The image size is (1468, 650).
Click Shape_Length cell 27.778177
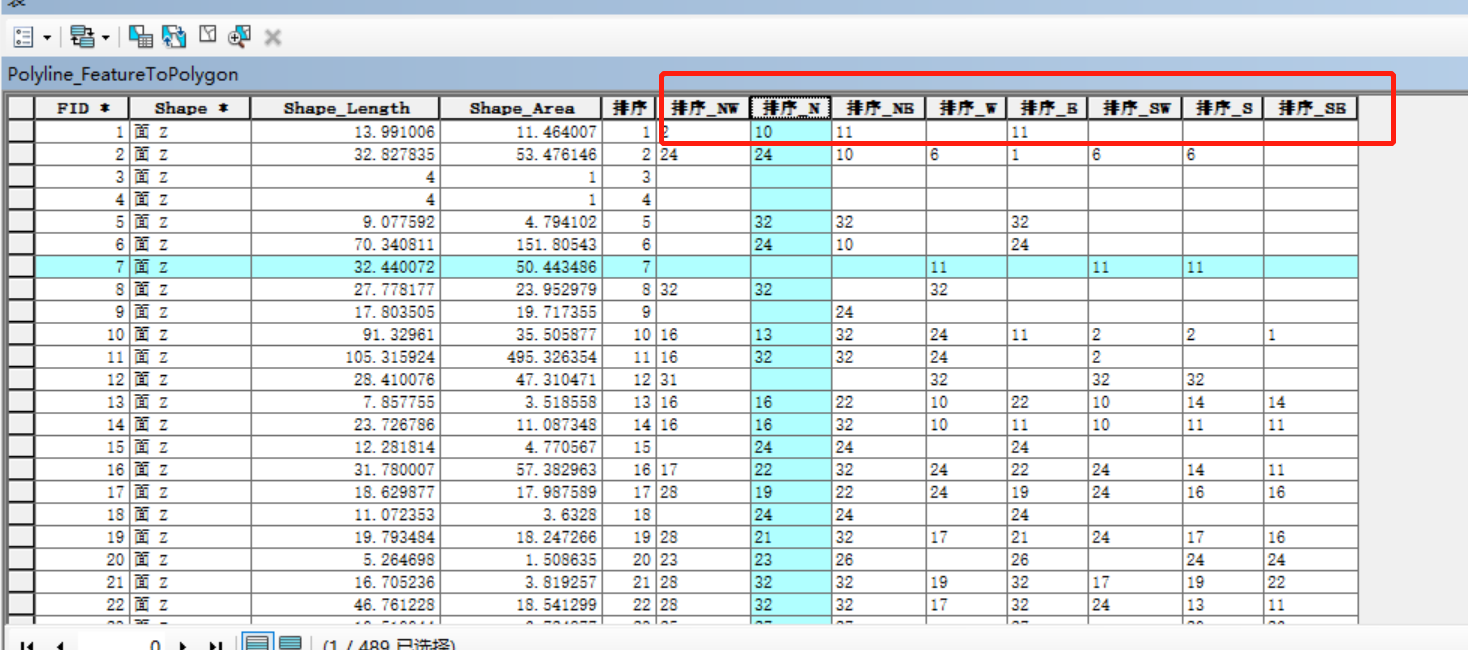346,290
